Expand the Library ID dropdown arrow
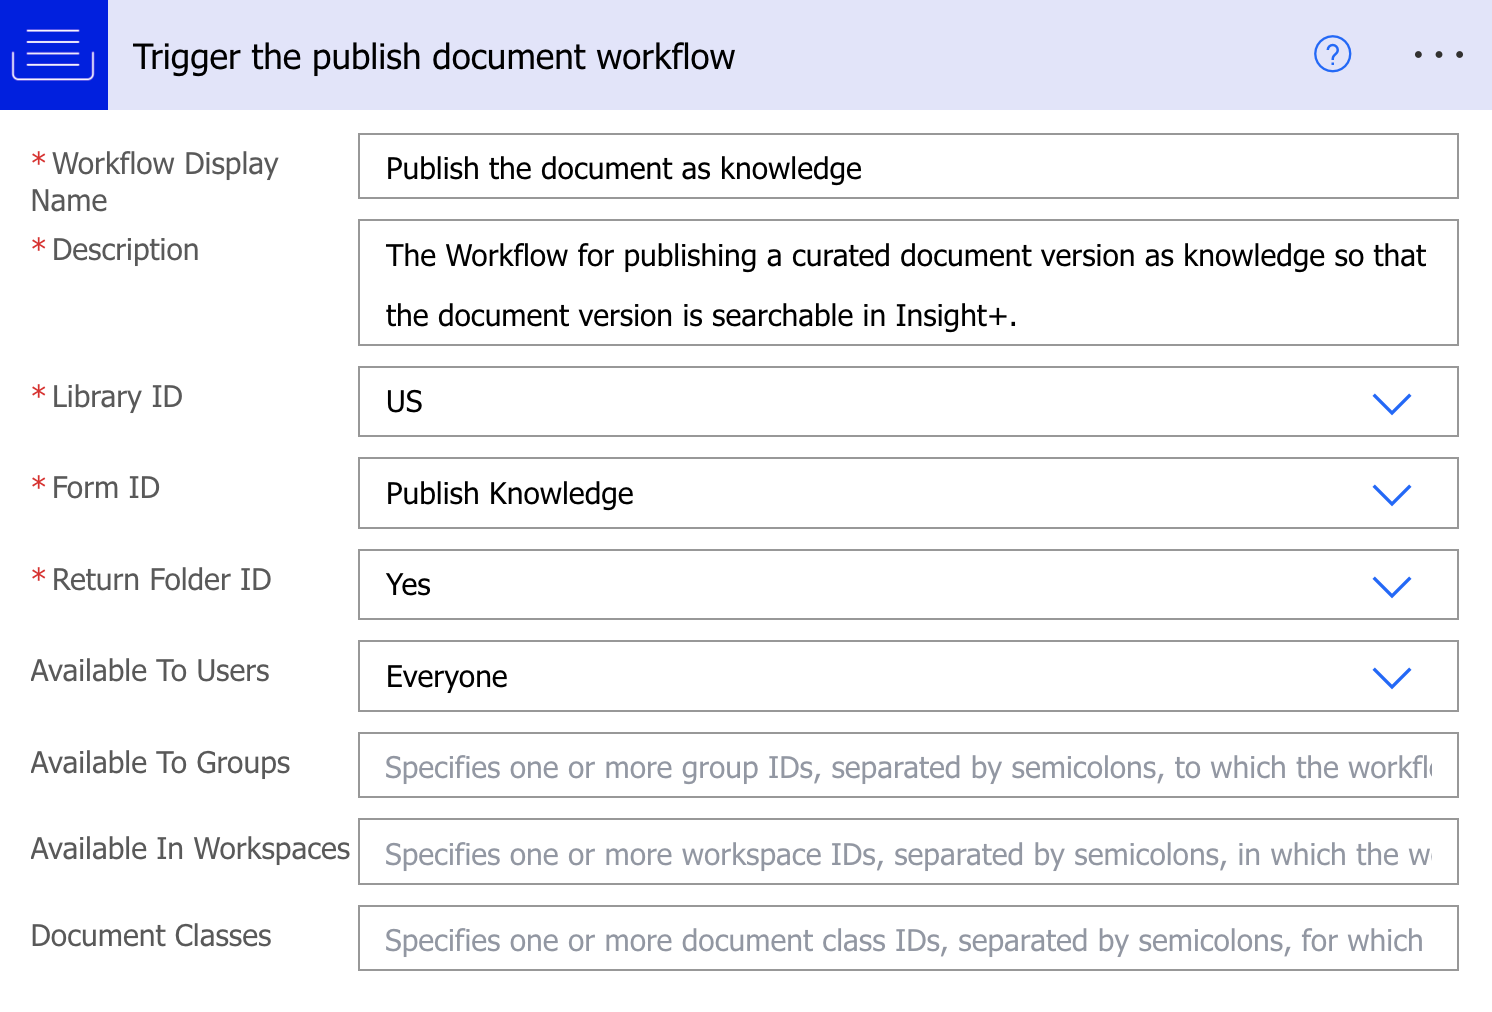The image size is (1492, 1012). click(1391, 403)
